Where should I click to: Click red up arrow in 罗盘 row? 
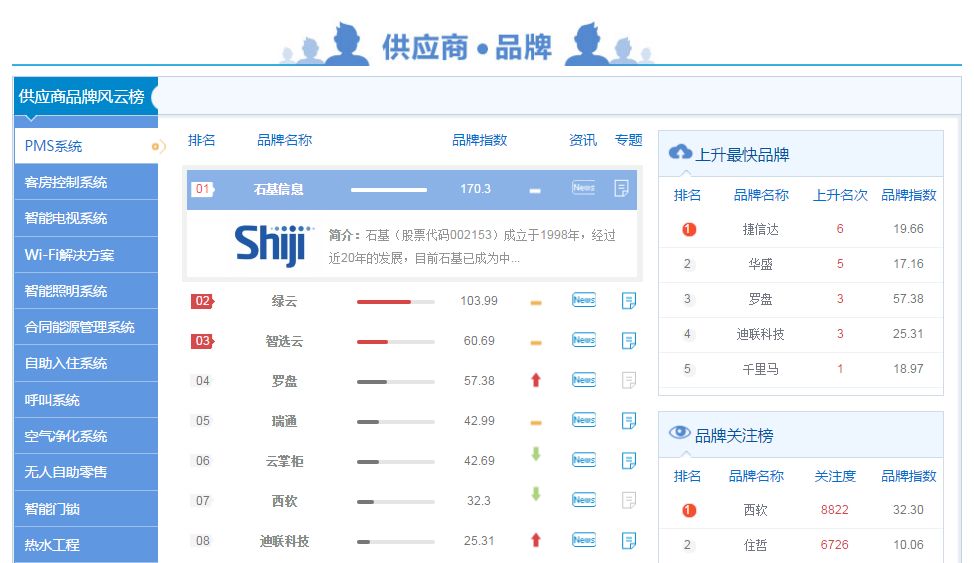(536, 380)
